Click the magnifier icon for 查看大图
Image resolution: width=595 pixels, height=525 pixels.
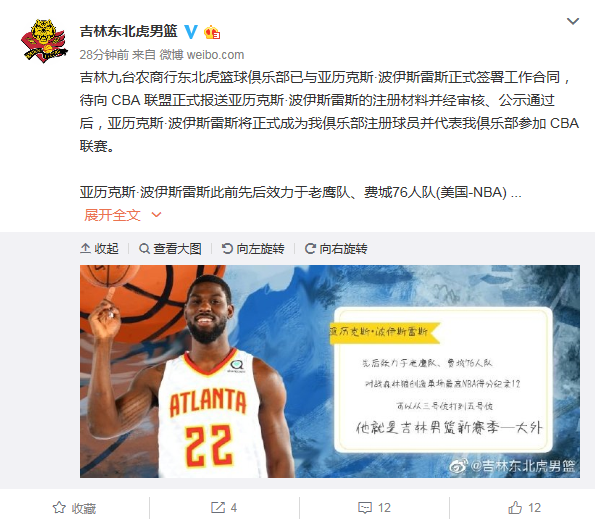tap(144, 249)
